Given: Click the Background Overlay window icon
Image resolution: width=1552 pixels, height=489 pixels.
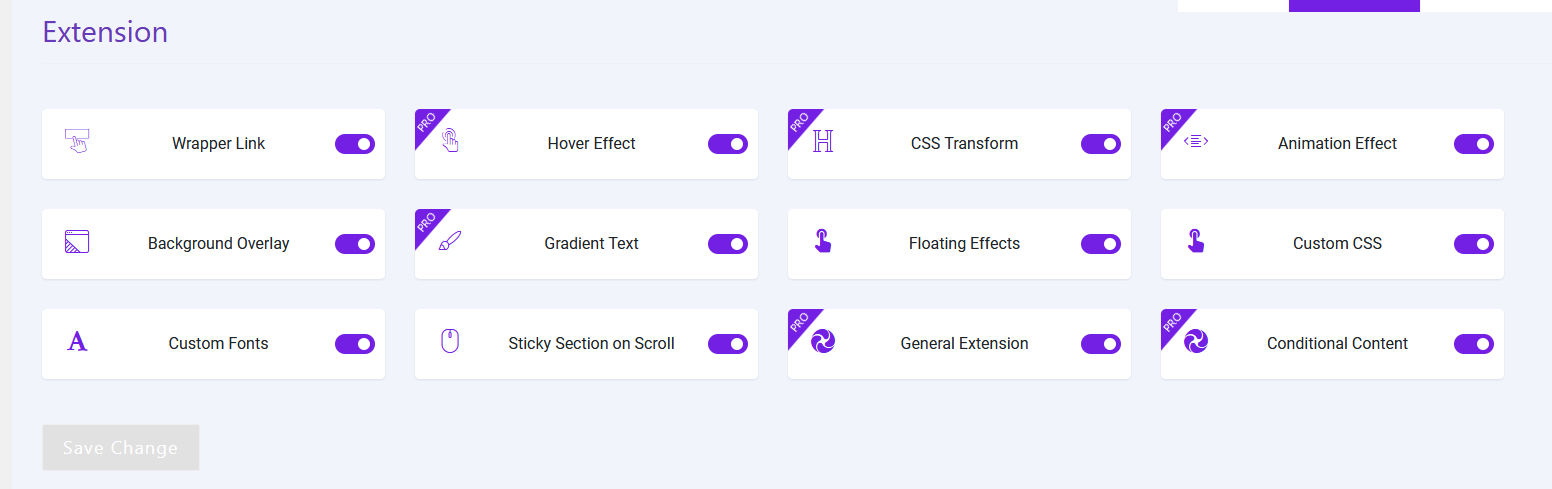Looking at the screenshot, I should tap(77, 241).
